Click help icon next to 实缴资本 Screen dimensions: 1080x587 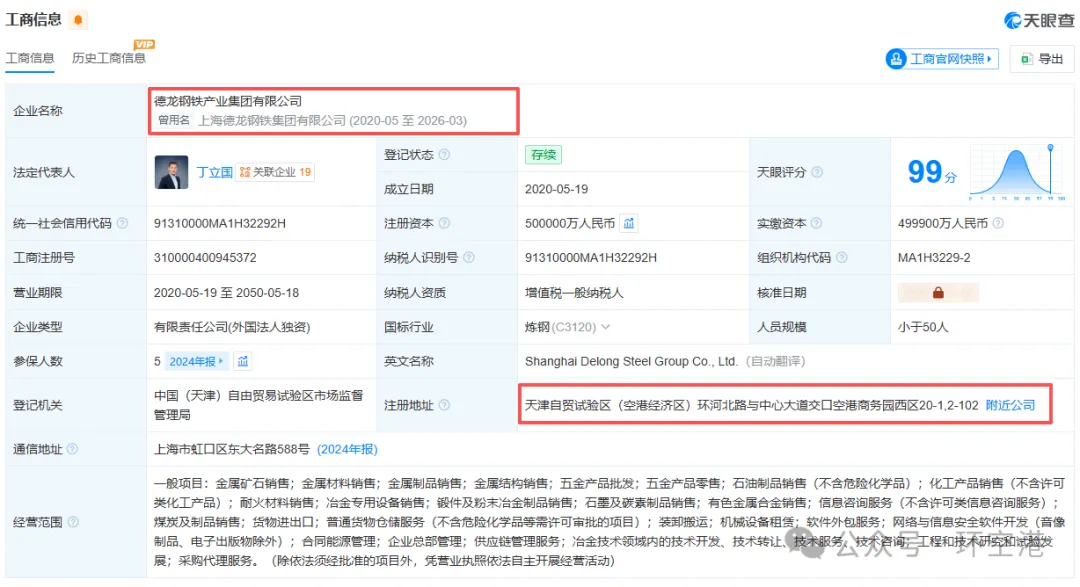coord(816,223)
